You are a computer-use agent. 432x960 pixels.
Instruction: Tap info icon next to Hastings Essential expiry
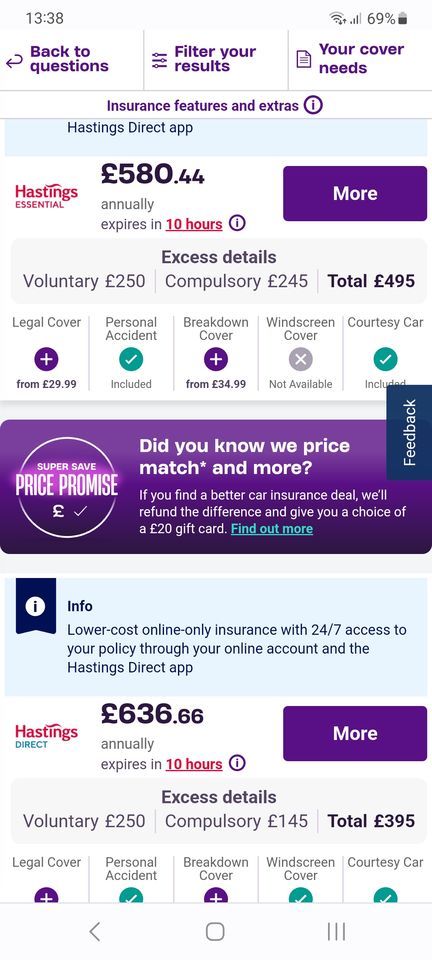click(x=237, y=223)
